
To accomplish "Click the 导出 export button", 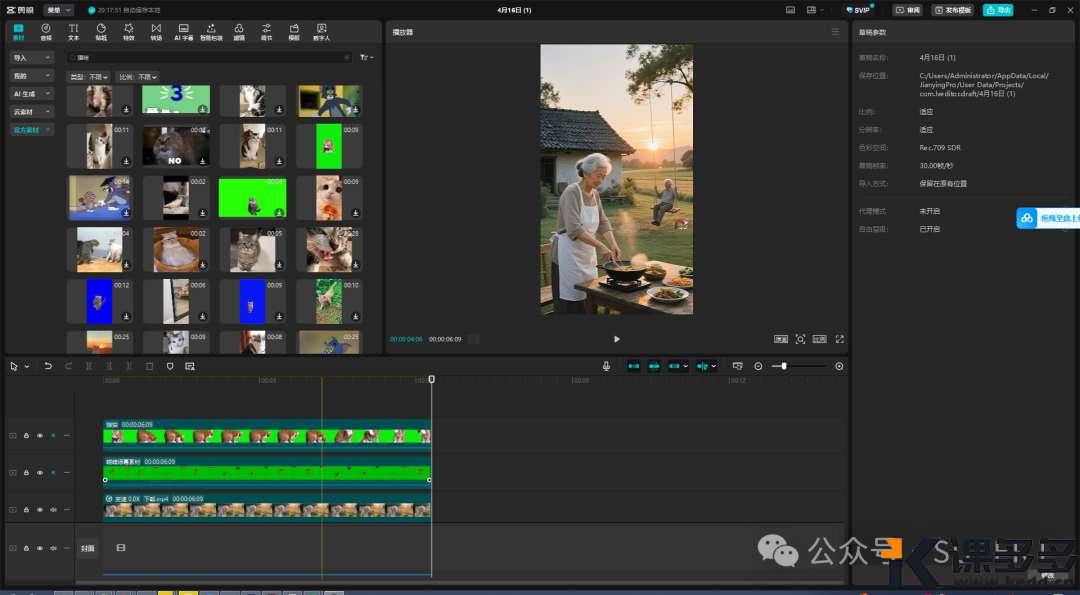I will tap(997, 10).
